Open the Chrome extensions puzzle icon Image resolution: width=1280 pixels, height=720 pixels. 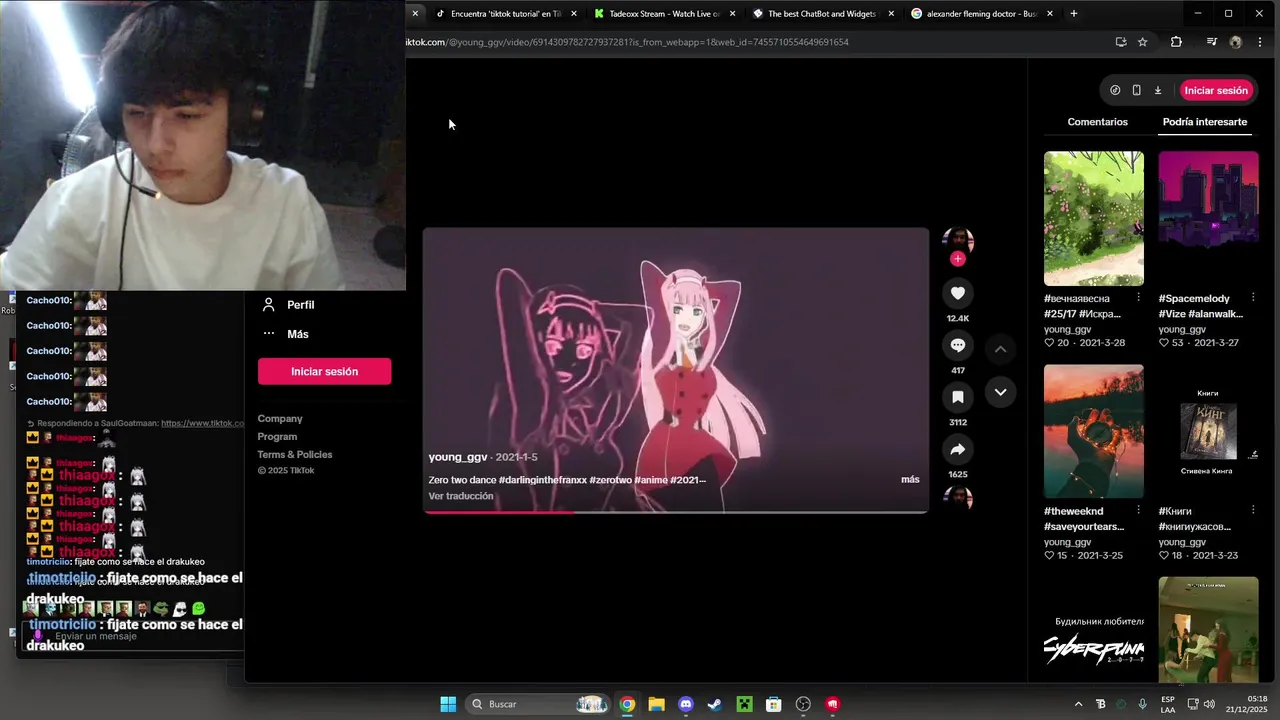(1176, 42)
